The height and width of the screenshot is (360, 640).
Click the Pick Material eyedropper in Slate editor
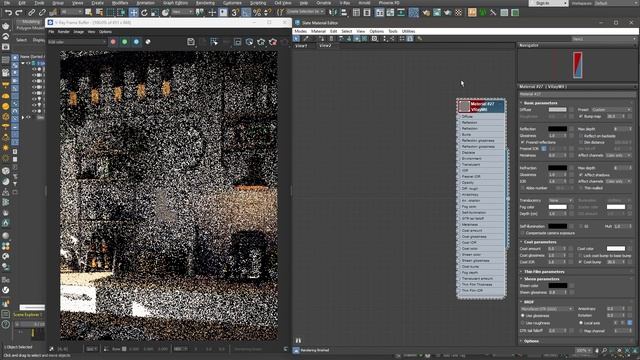tap(306, 39)
